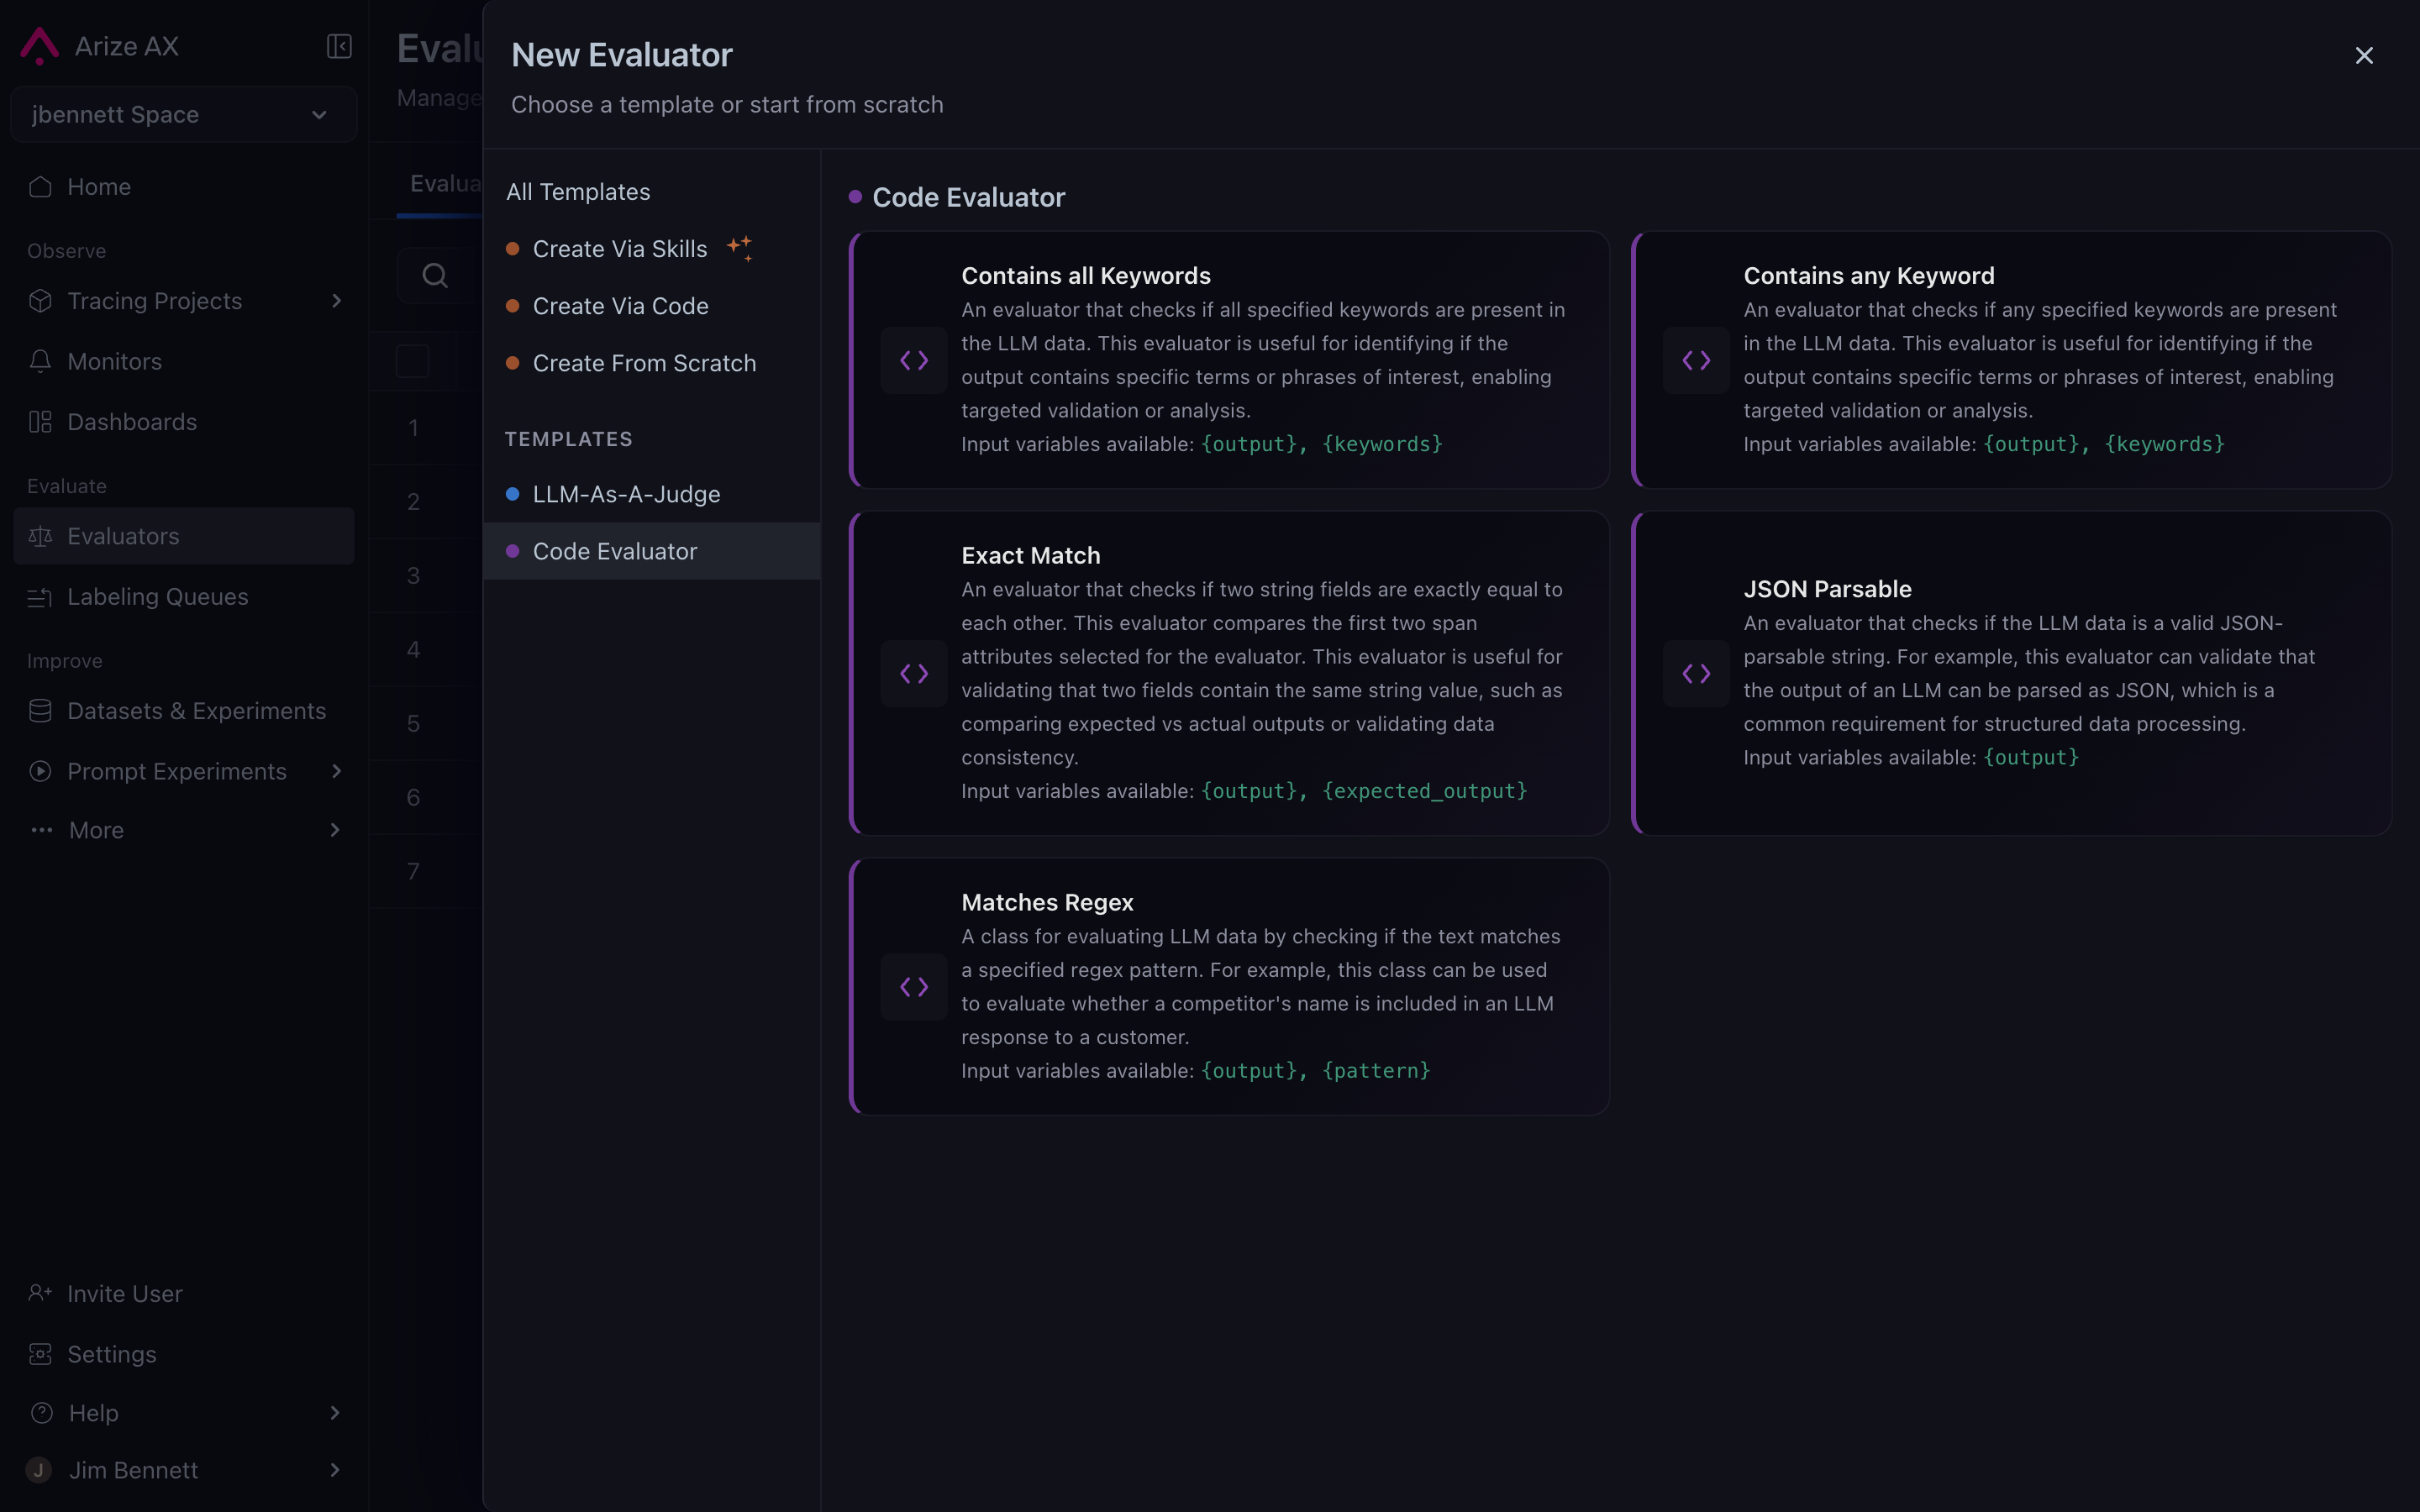
Task: Choose Create Via Code option
Action: pyautogui.click(x=650, y=306)
